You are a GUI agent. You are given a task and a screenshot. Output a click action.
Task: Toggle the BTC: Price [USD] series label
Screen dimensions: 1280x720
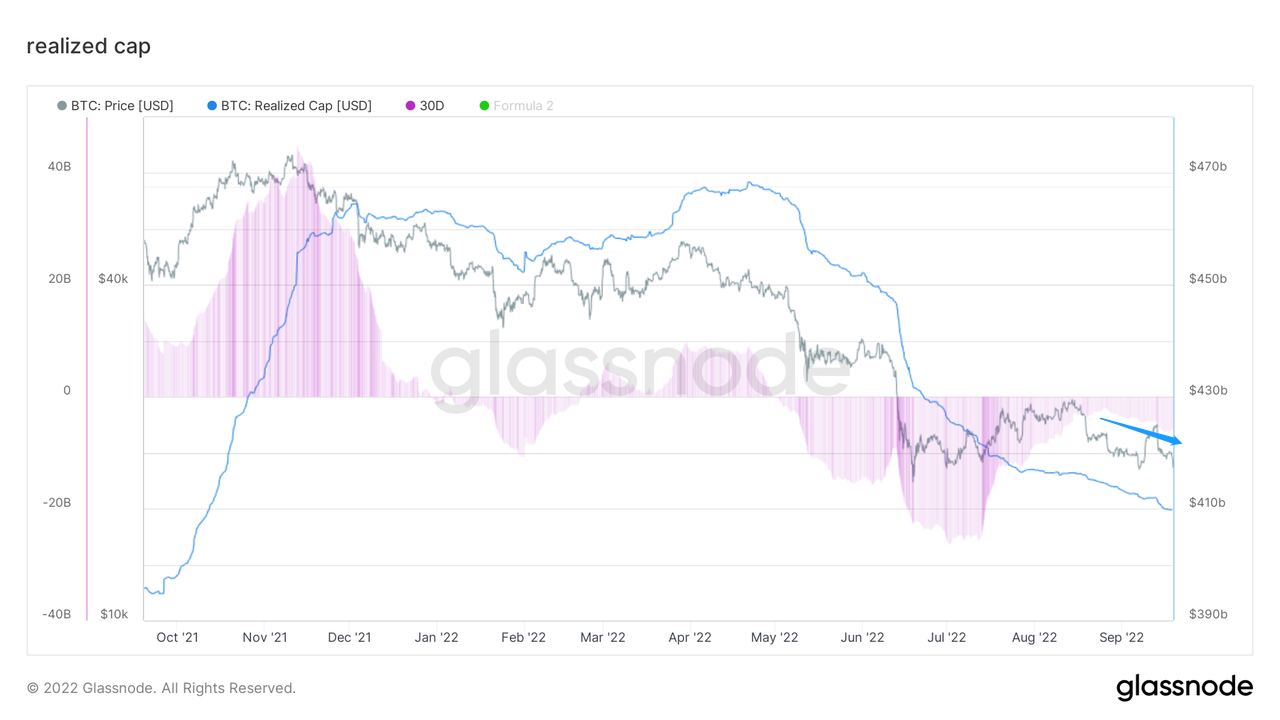point(122,106)
